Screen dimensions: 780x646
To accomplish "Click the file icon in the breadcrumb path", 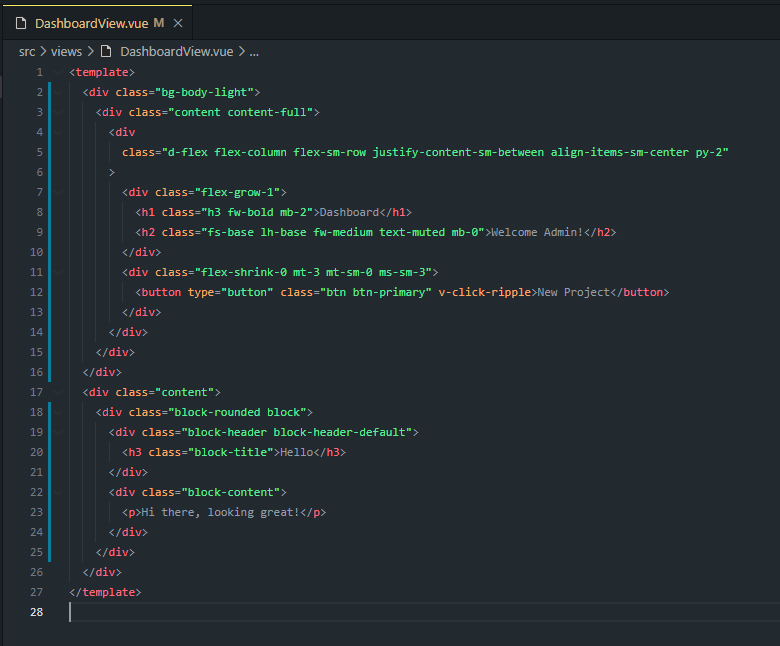I will (x=106, y=51).
